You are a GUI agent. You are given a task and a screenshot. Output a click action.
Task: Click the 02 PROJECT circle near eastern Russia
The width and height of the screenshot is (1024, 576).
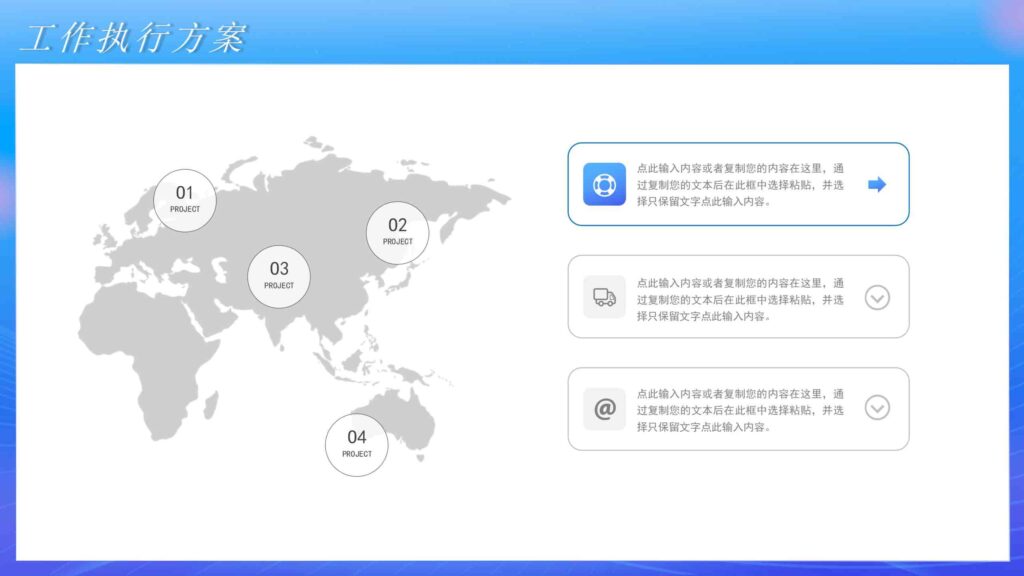click(x=396, y=233)
